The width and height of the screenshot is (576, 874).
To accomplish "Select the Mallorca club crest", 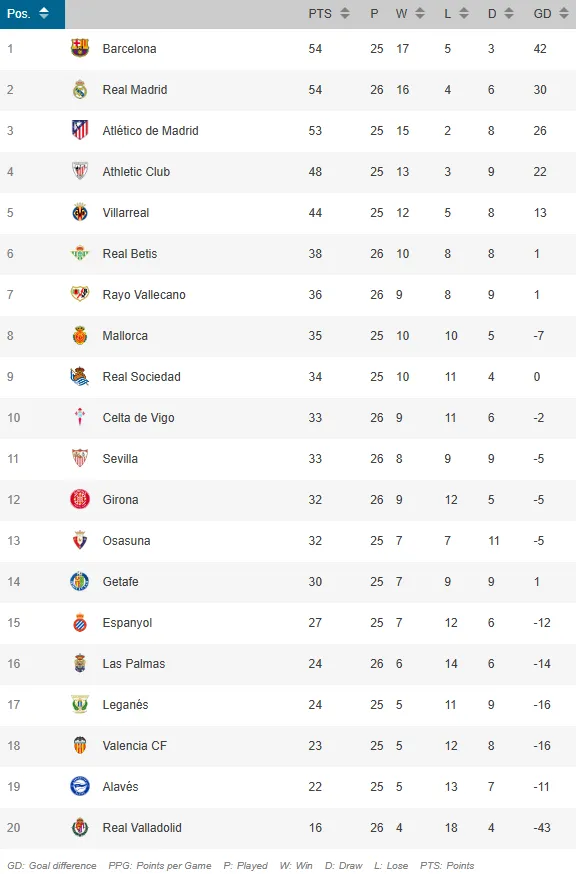I will (x=82, y=335).
